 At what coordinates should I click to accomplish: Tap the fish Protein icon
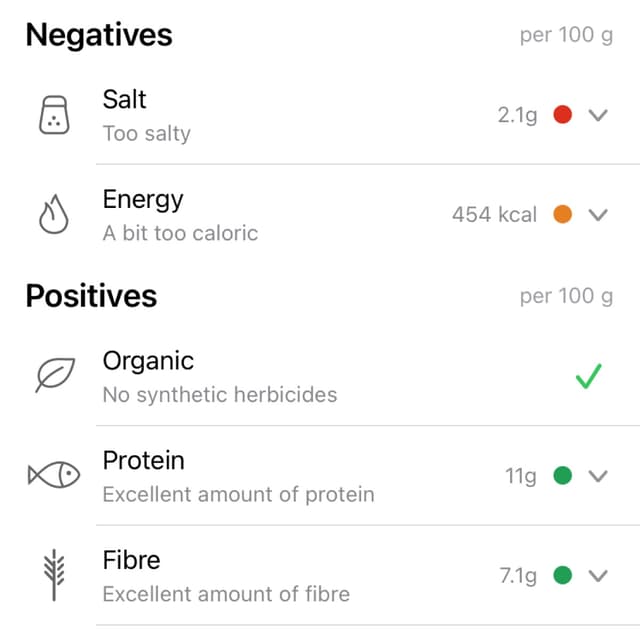54,475
